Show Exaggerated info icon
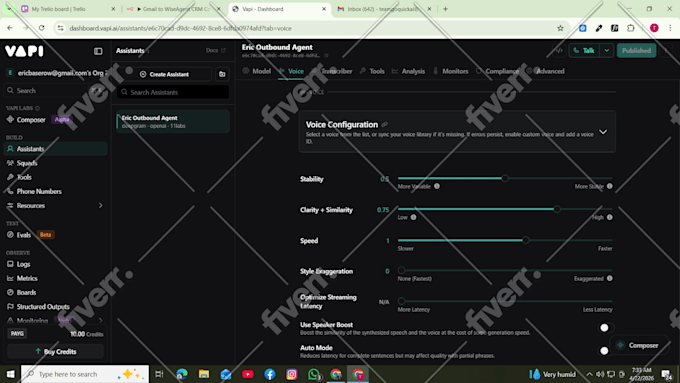The width and height of the screenshot is (680, 383). pyautogui.click(x=610, y=278)
